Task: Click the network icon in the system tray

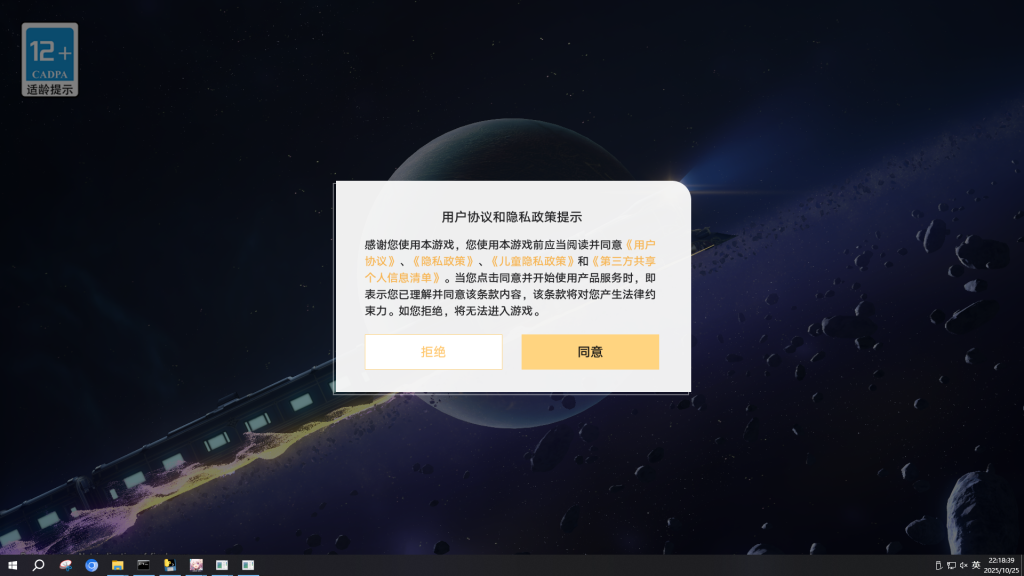Action: [951, 563]
